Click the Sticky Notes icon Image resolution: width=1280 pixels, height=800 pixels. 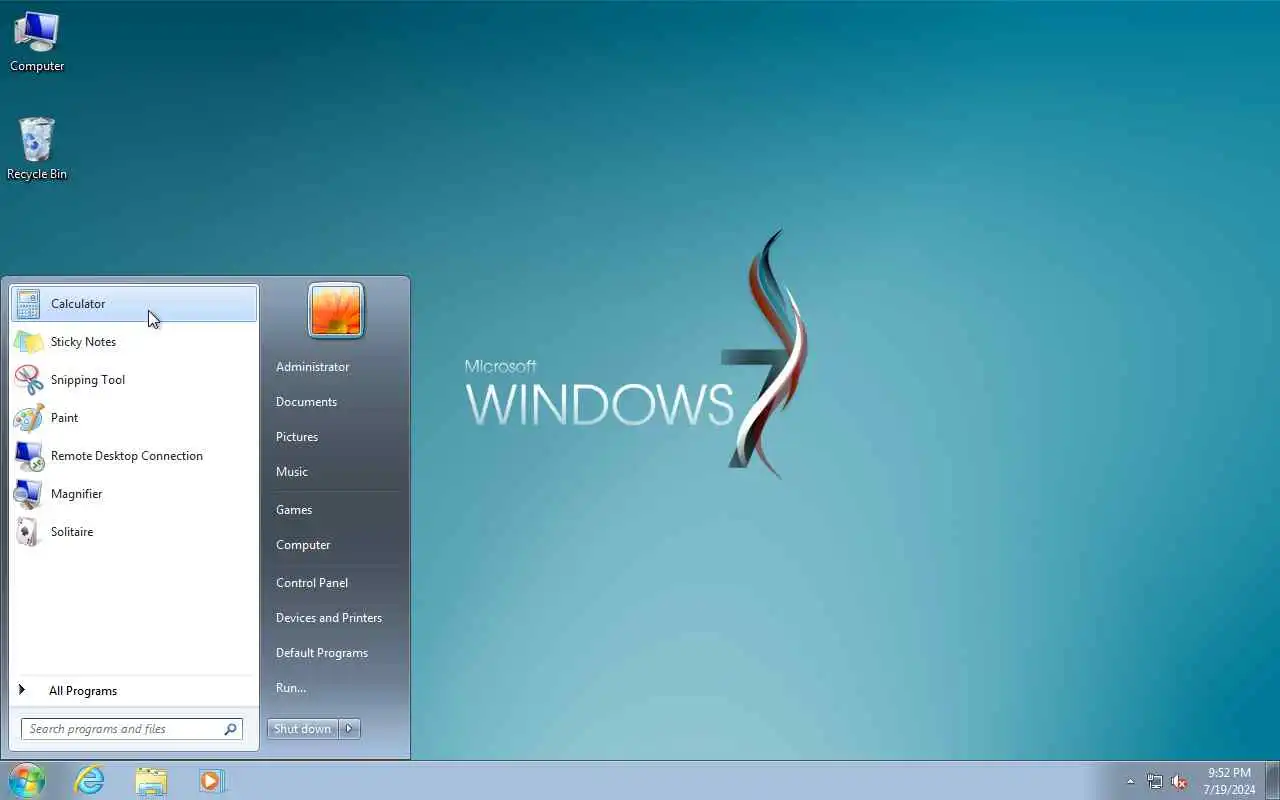(28, 342)
